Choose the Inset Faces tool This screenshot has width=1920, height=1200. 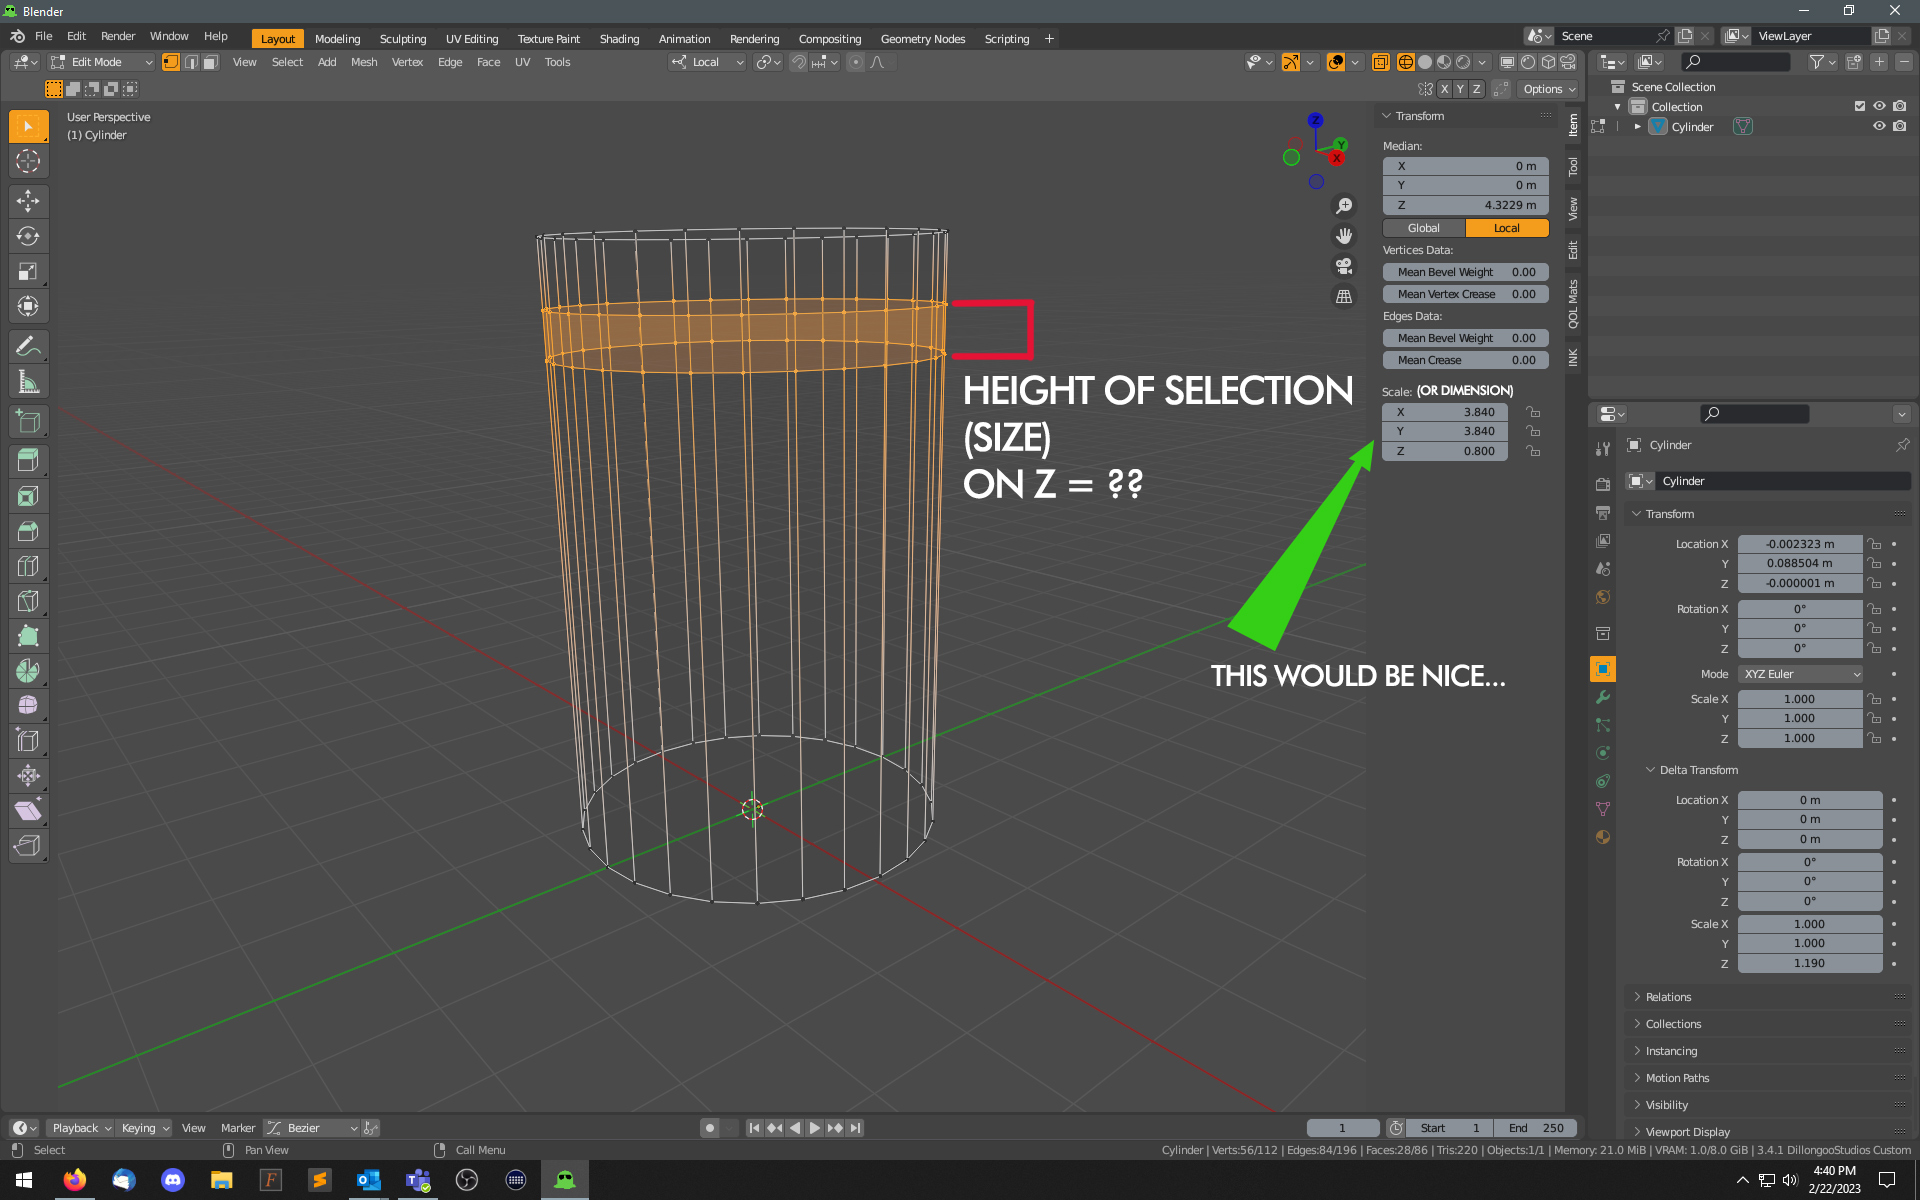tap(28, 496)
